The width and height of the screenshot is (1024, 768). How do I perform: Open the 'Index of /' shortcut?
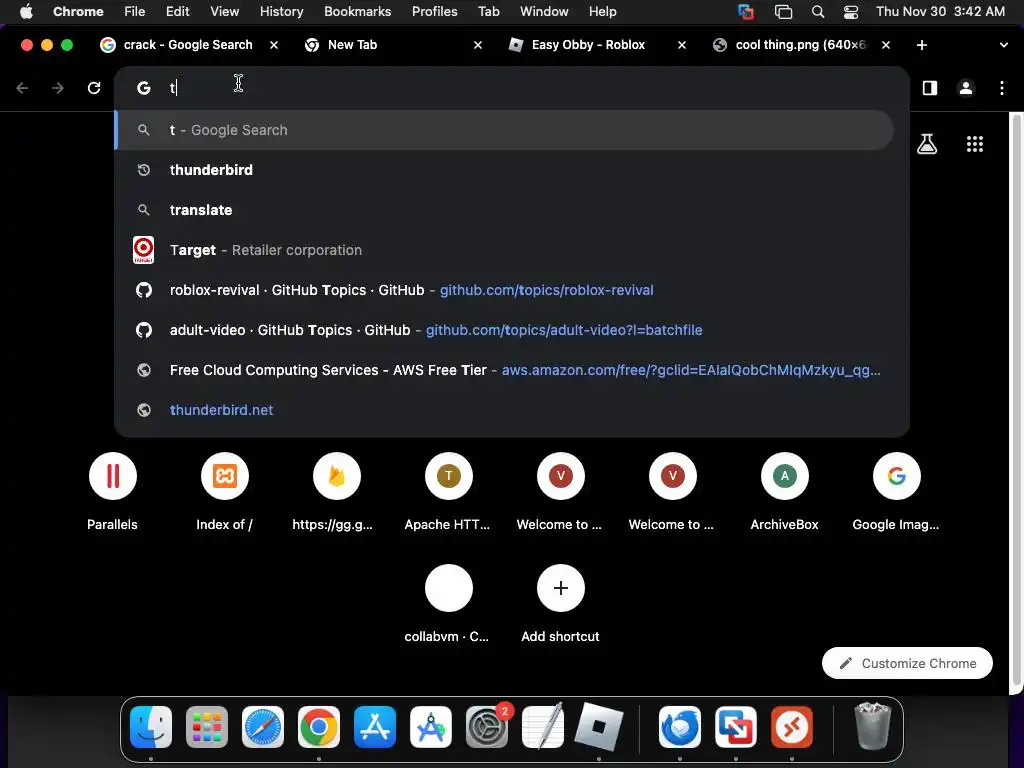[x=225, y=491]
